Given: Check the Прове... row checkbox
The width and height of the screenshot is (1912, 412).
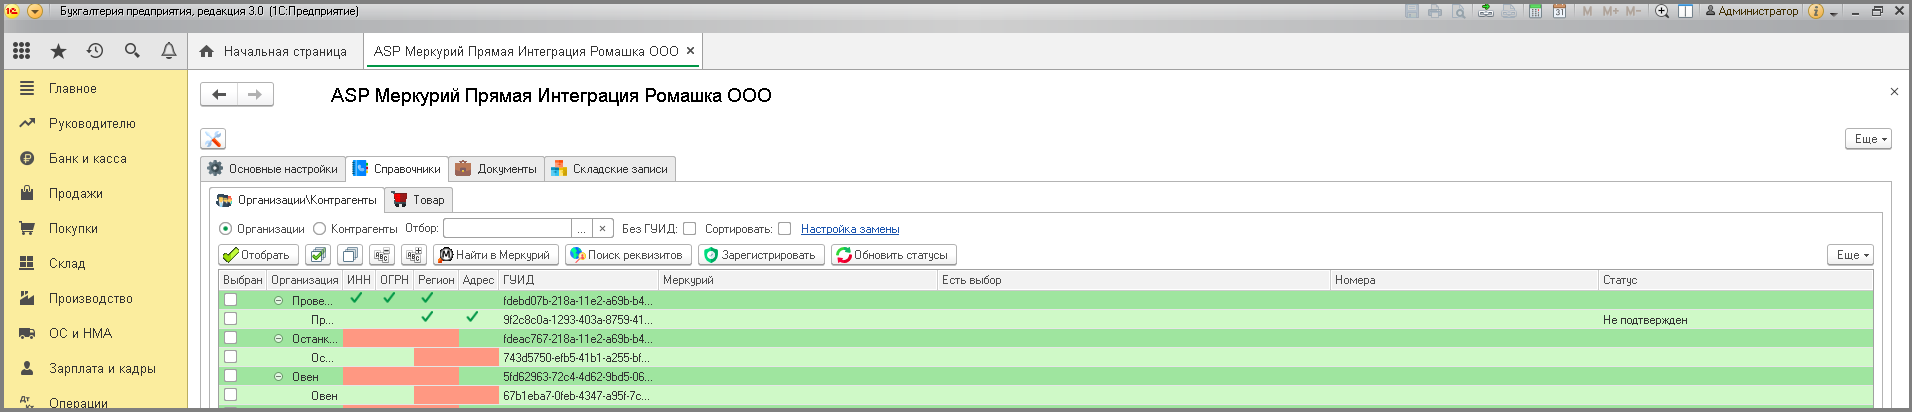Looking at the screenshot, I should click(230, 300).
